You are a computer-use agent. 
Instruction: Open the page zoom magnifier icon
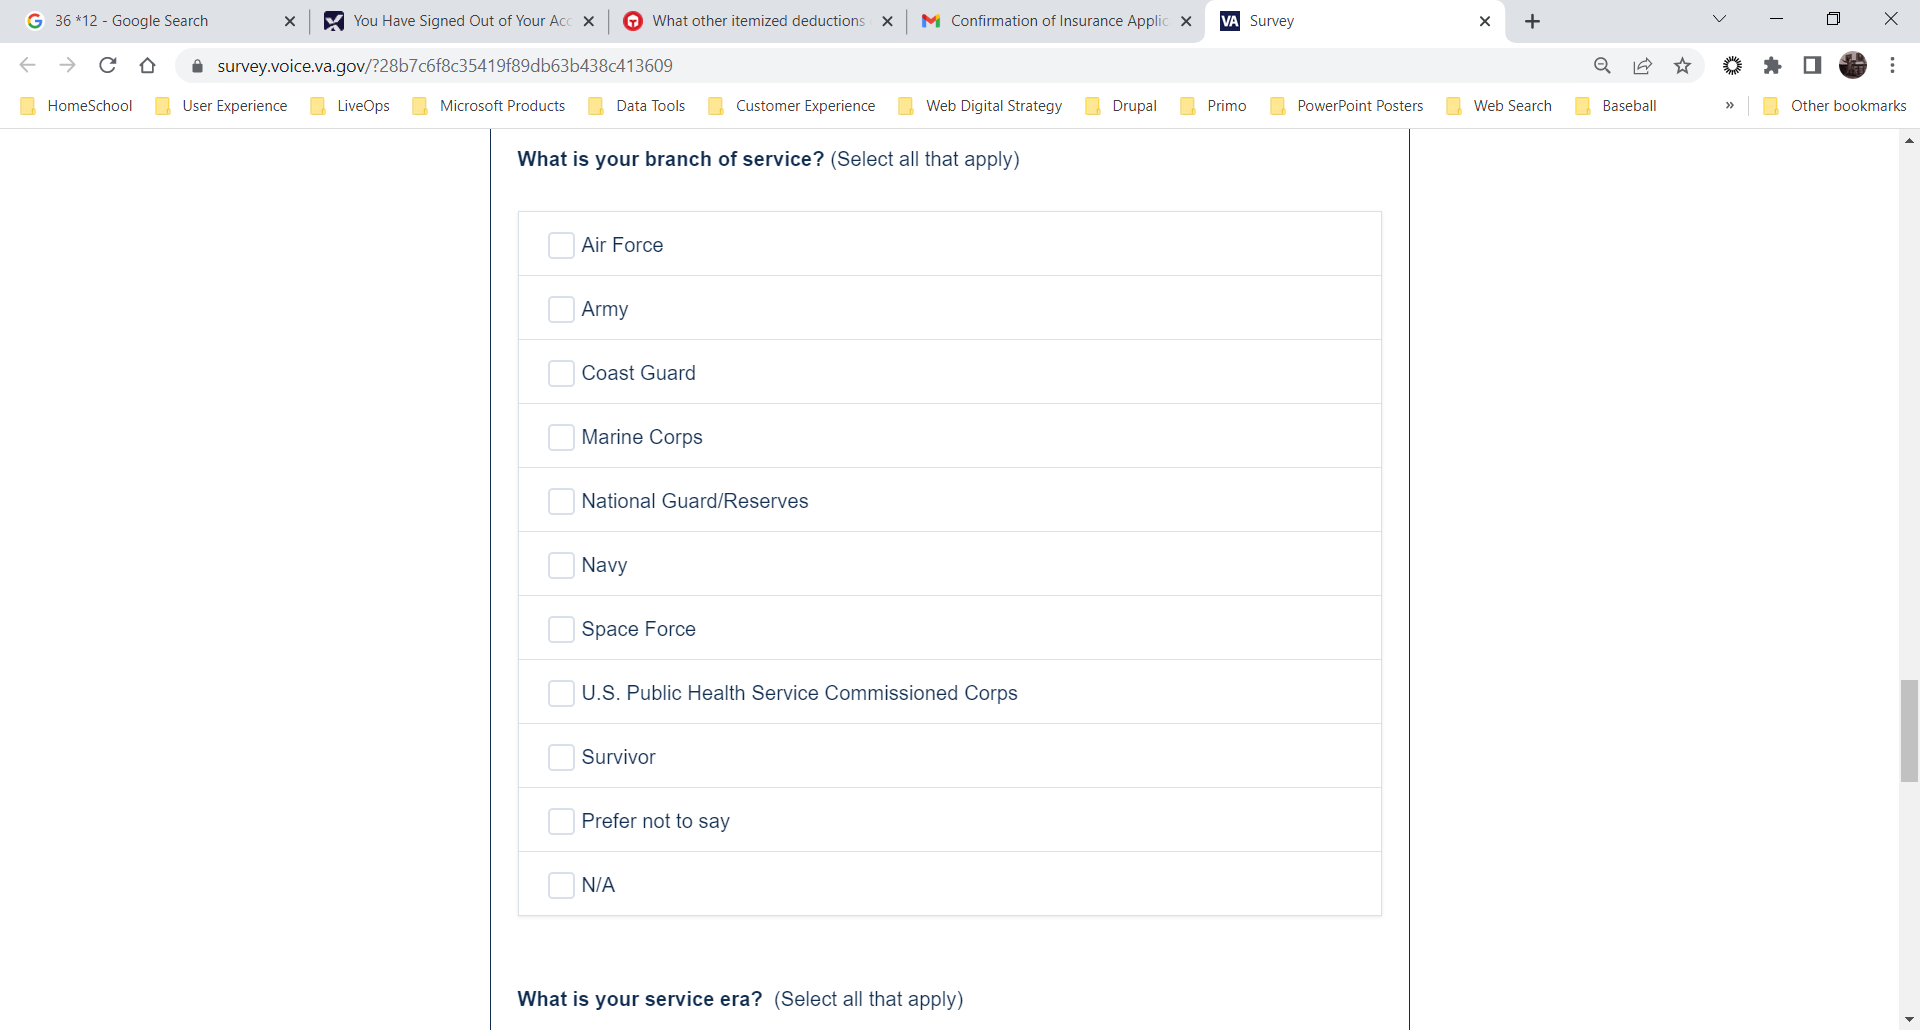(1602, 66)
